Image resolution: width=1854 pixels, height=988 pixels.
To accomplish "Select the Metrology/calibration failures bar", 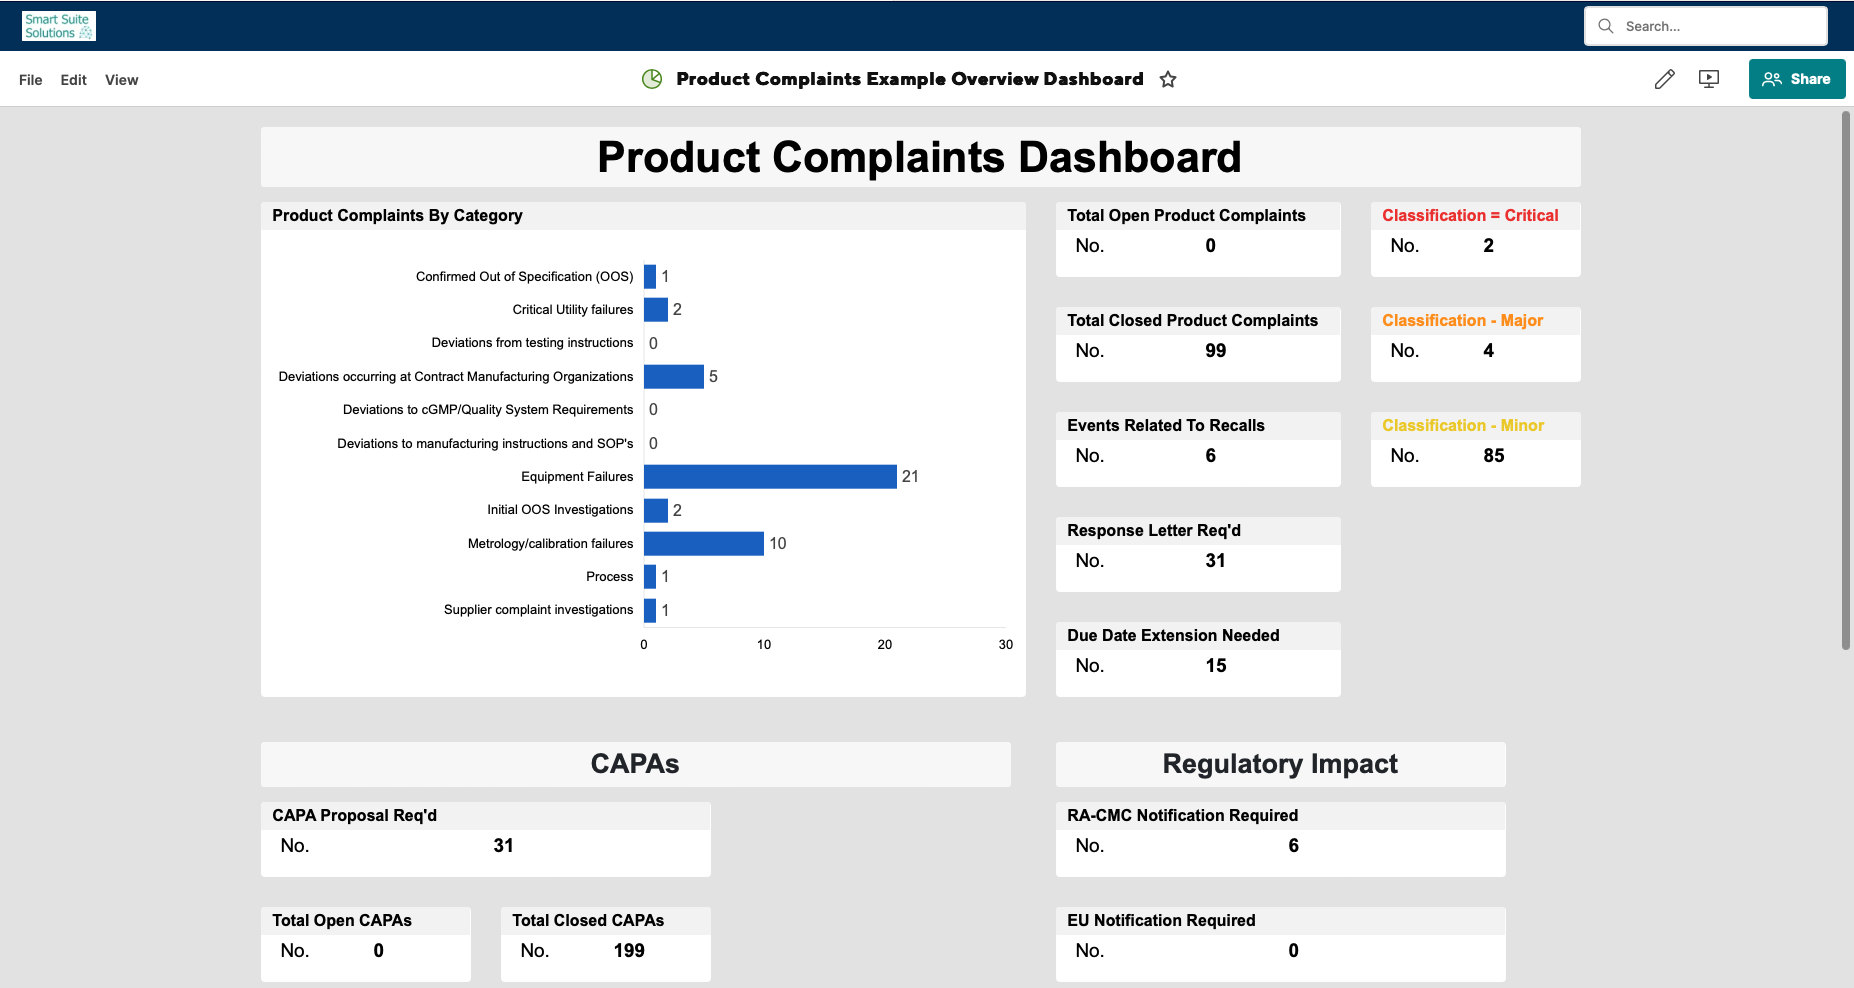I will coord(704,544).
